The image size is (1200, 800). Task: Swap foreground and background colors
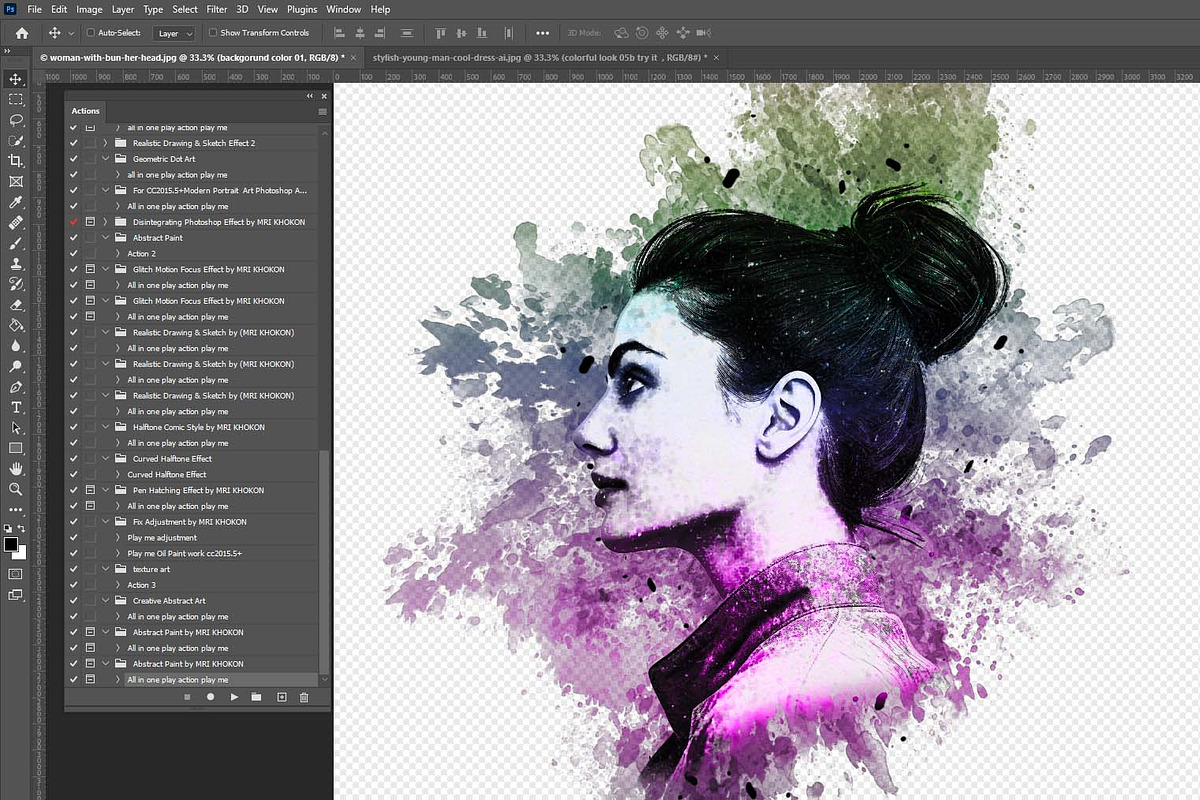22,528
